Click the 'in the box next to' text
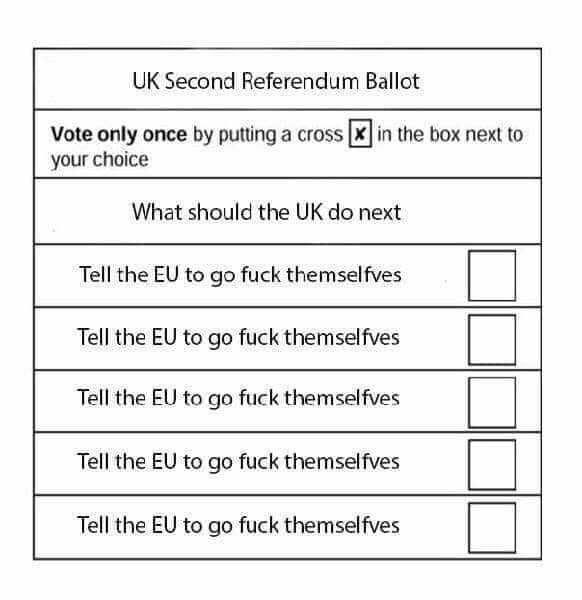The width and height of the screenshot is (582, 600). pos(450,134)
